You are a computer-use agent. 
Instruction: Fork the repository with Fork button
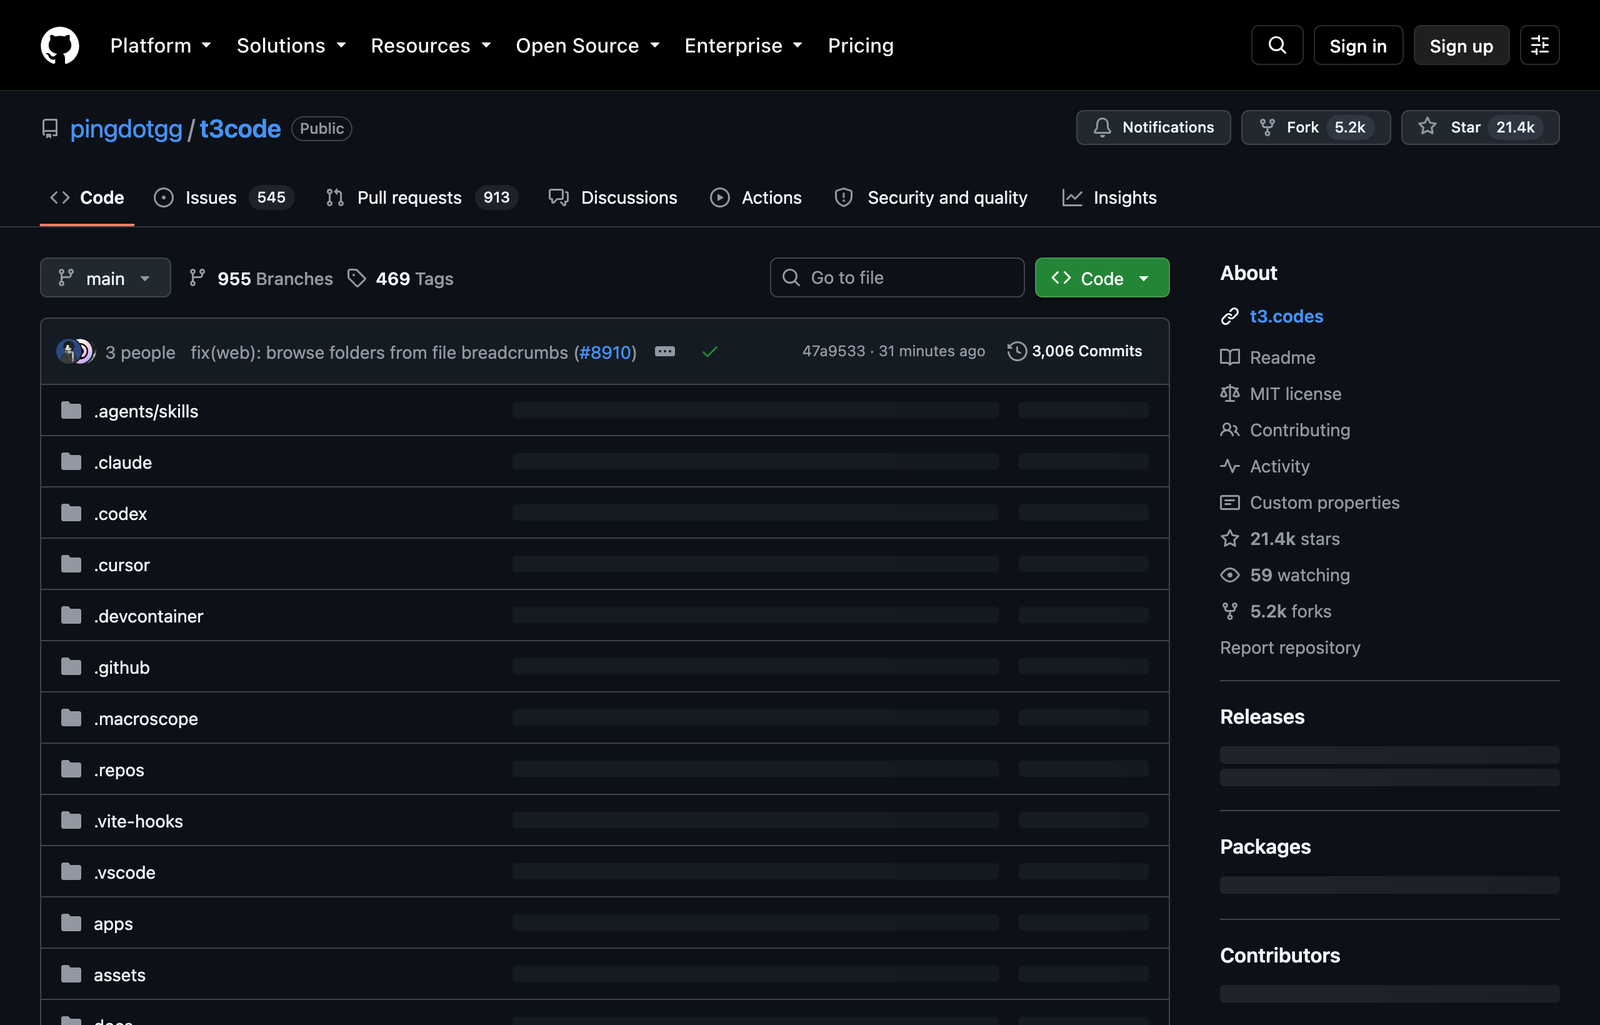[1316, 127]
